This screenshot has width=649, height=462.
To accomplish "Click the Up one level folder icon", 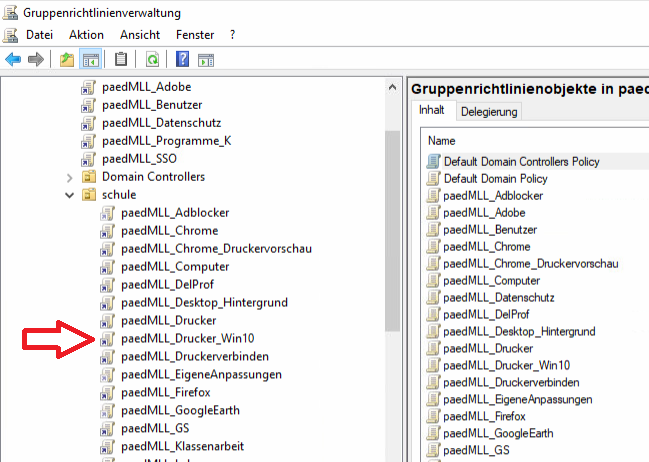I will click(67, 60).
